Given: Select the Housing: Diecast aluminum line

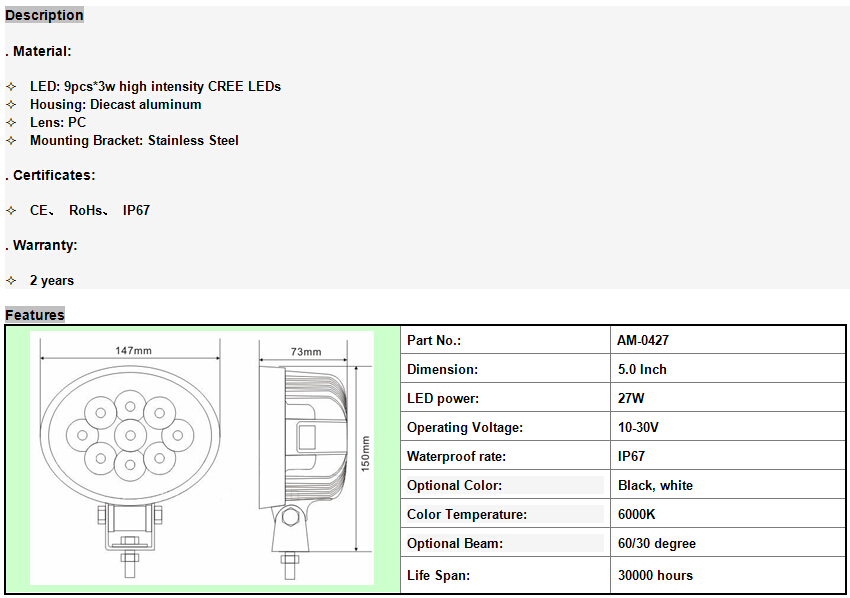Looking at the screenshot, I should 115,105.
